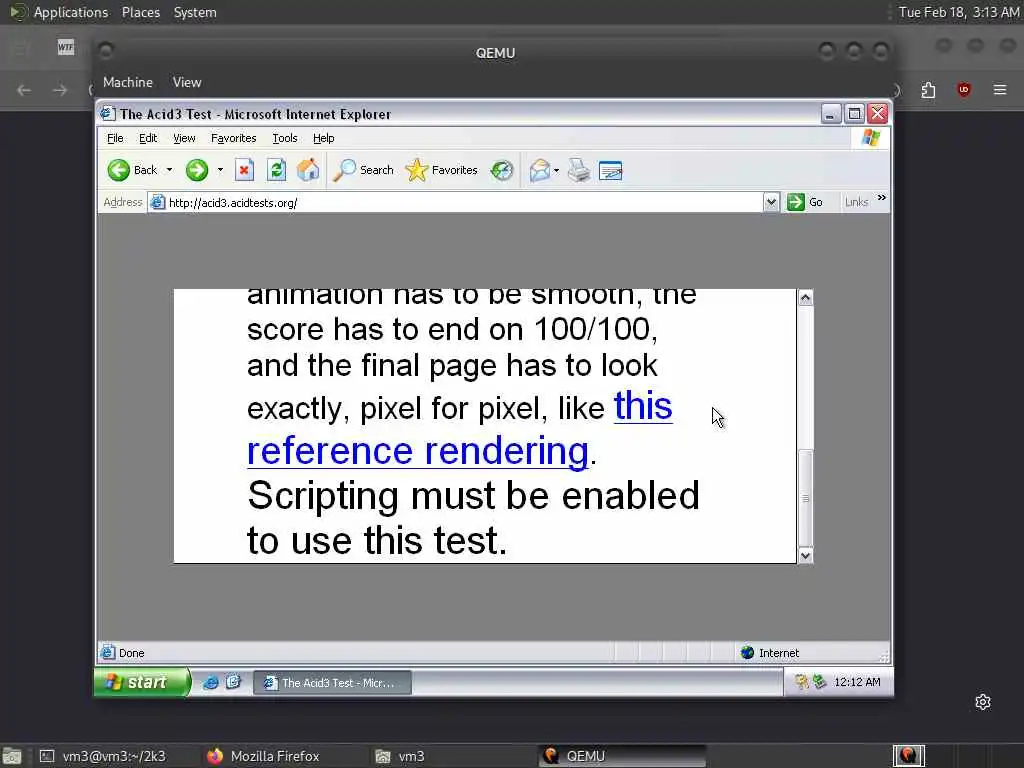1024x768 pixels.
Task: Click the uBlock Origin shield icon
Action: pos(963,89)
